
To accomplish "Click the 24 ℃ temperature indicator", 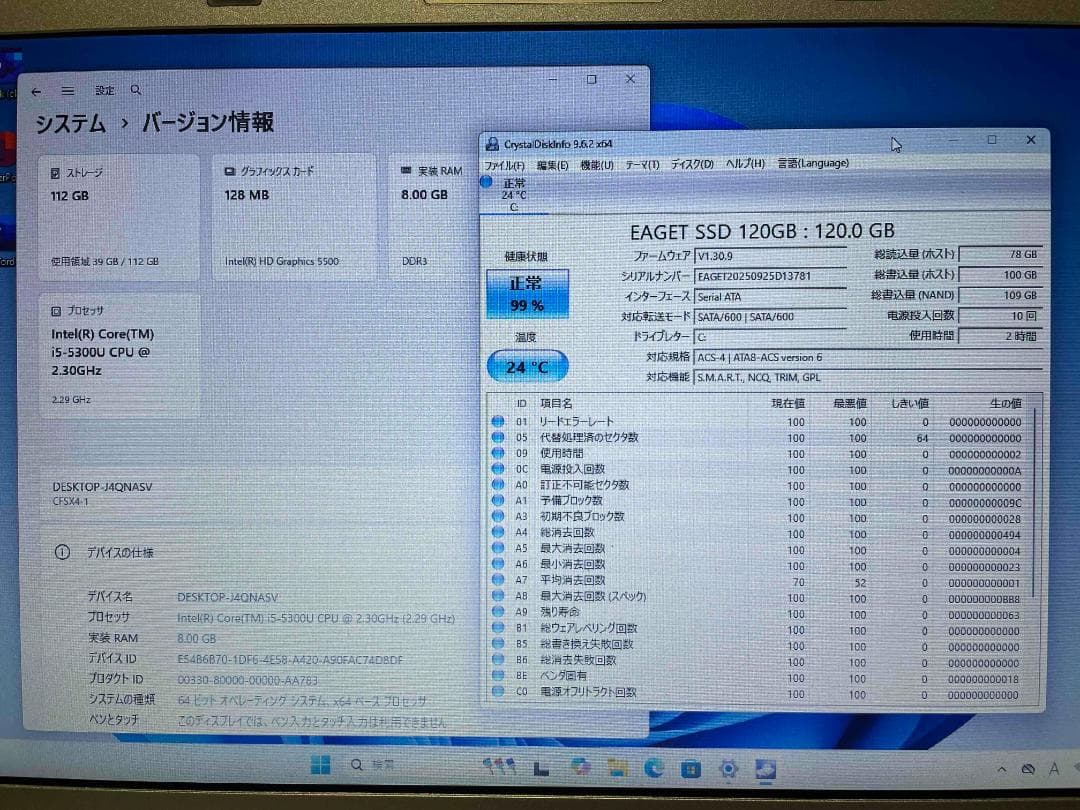I will coord(526,366).
